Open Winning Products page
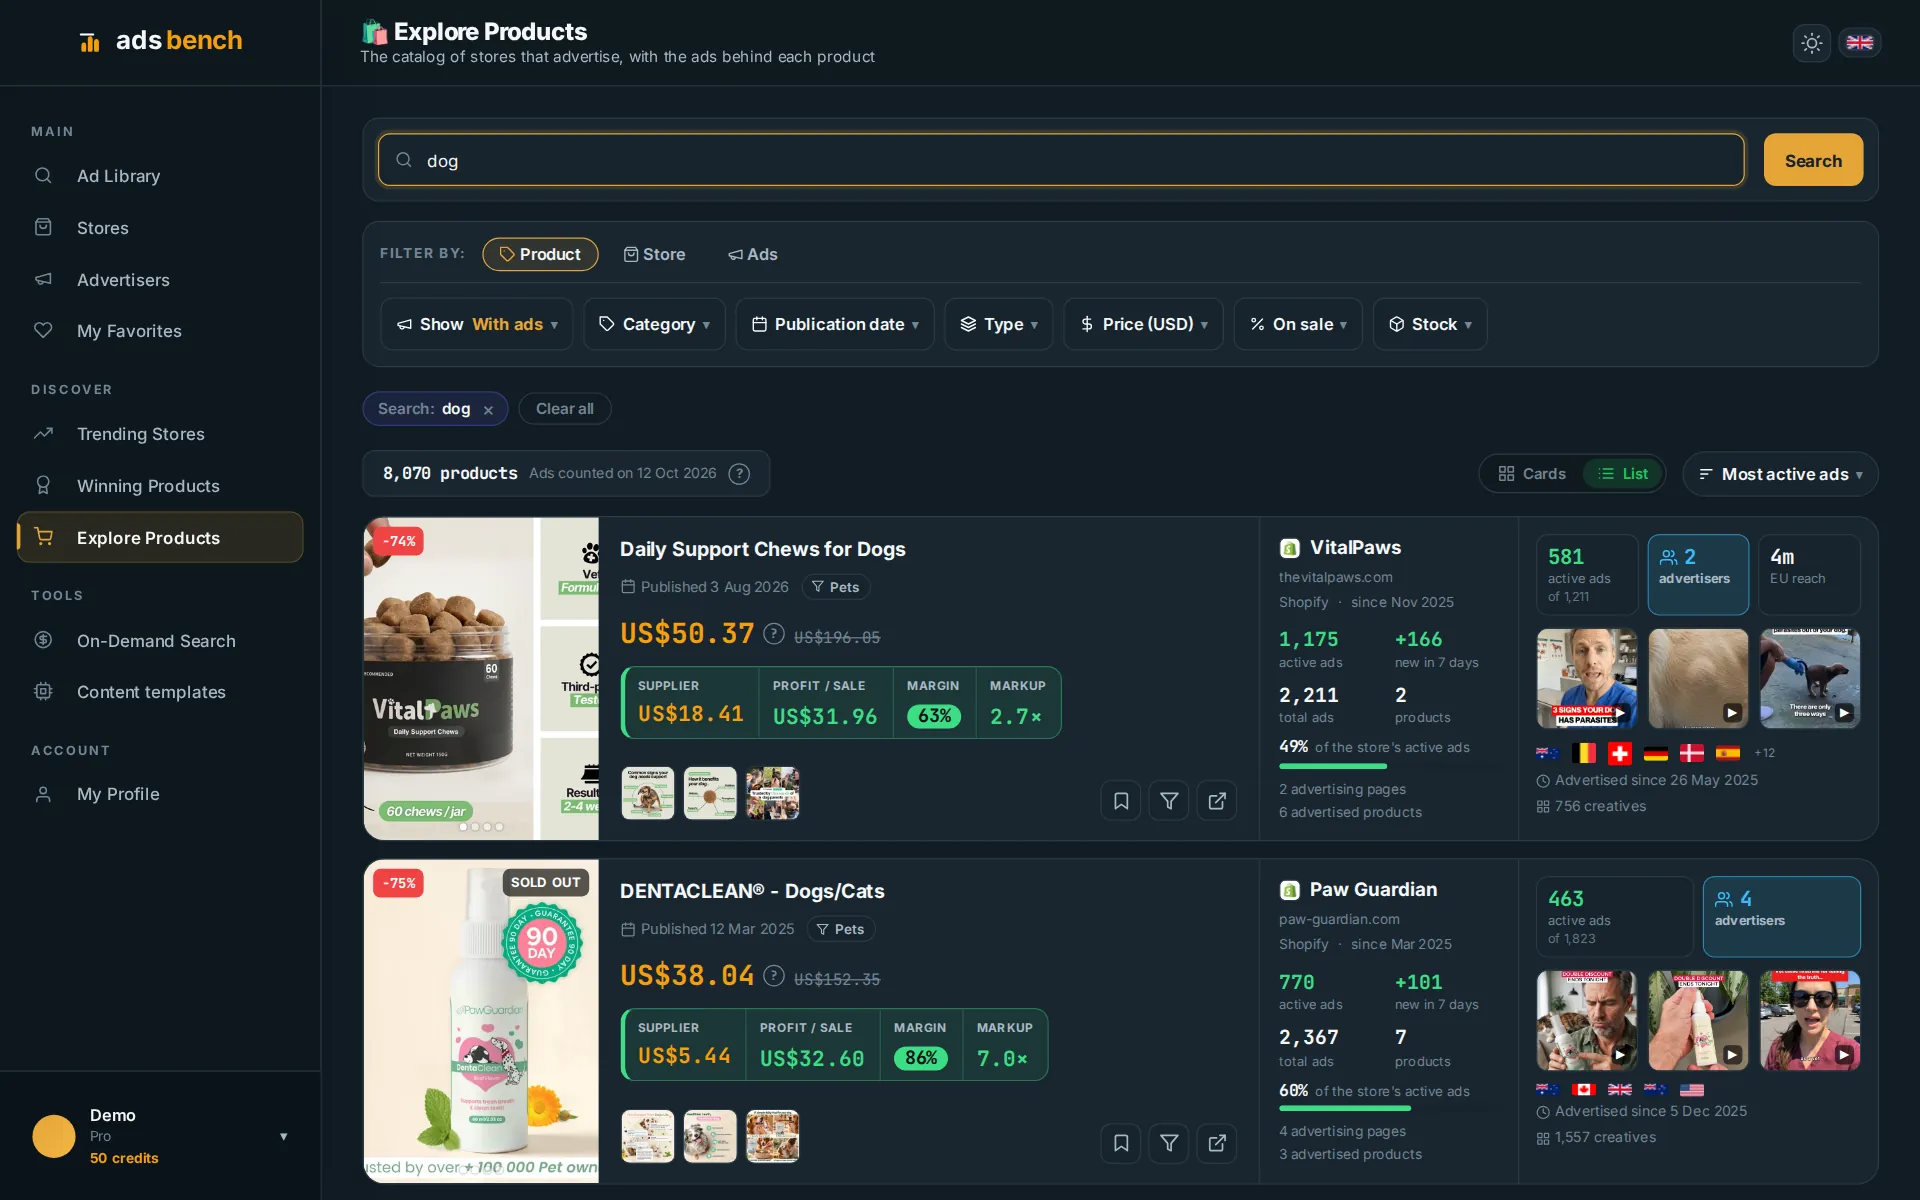 tap(160, 486)
